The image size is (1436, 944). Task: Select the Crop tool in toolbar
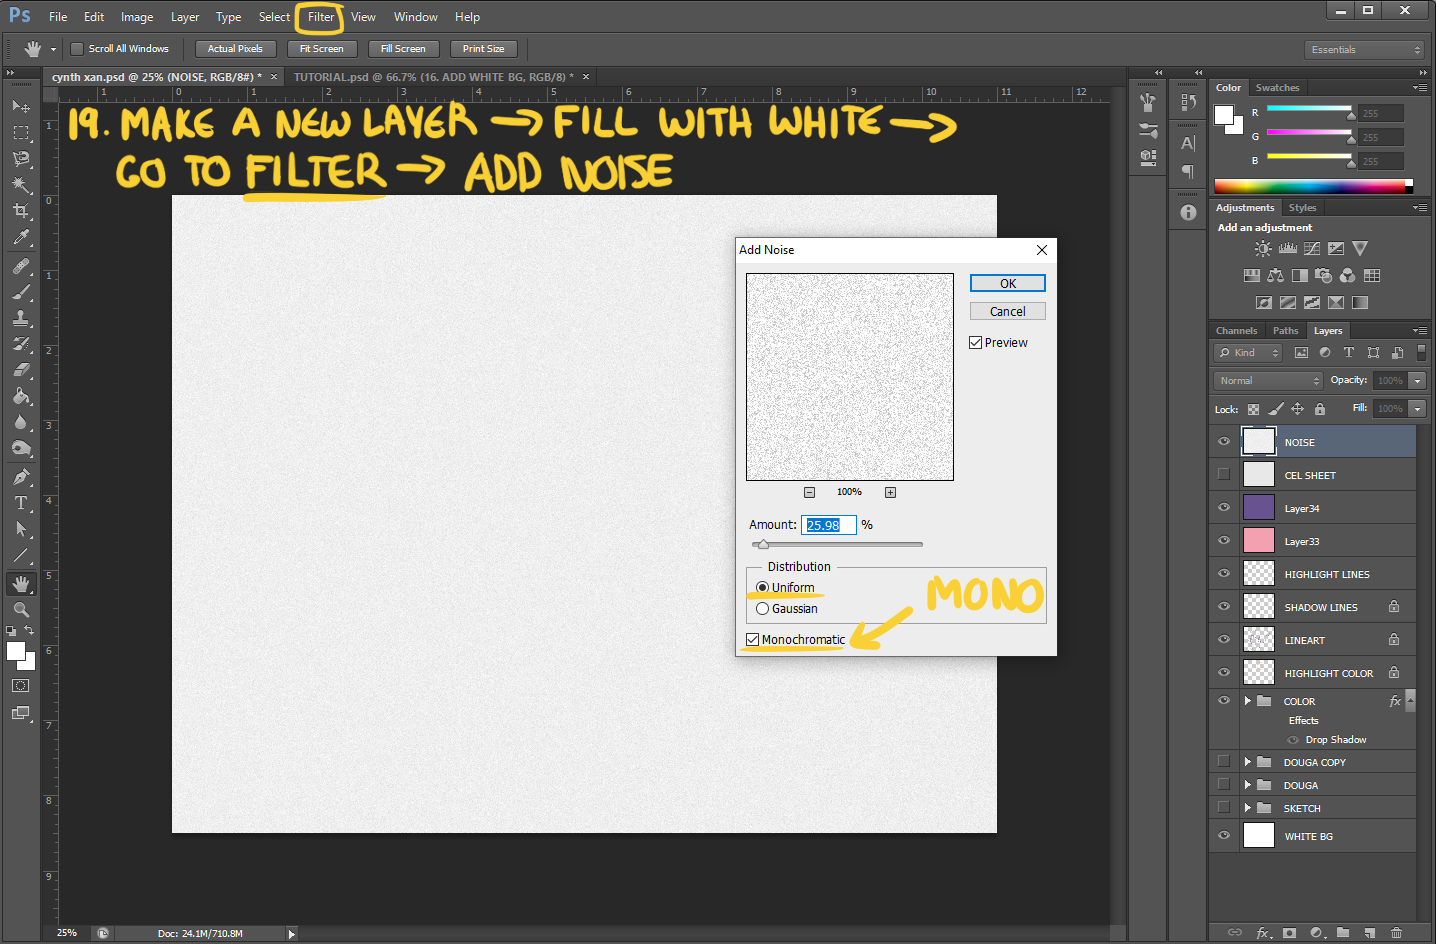[x=20, y=211]
